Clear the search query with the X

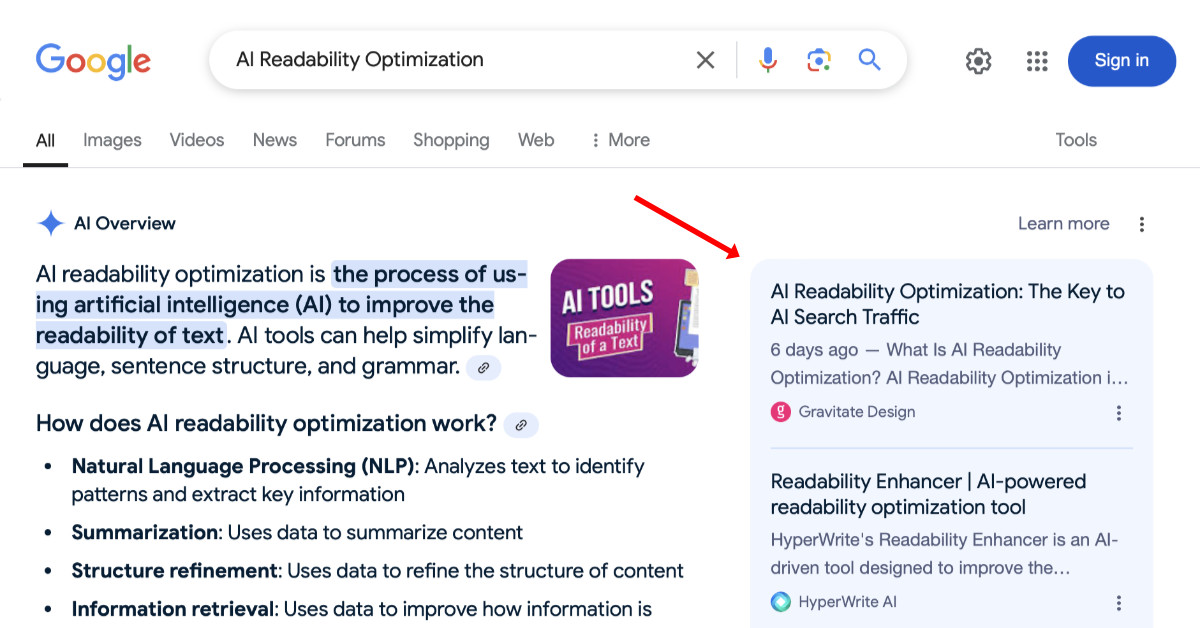coord(705,60)
